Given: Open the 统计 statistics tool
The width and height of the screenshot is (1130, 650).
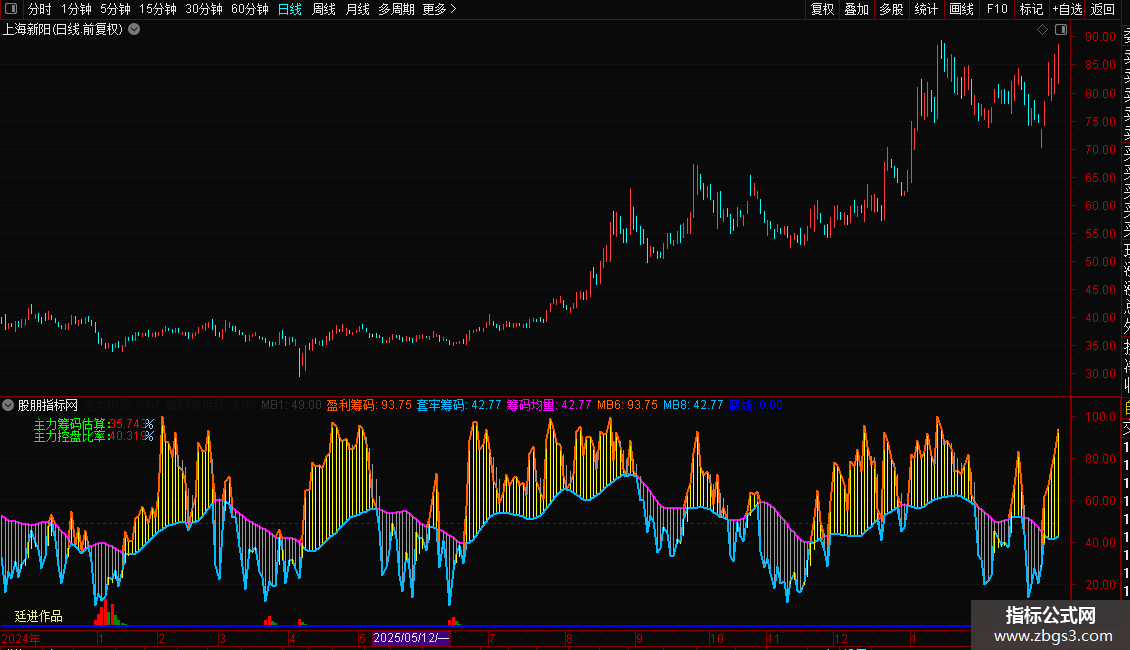Looking at the screenshot, I should pos(926,9).
